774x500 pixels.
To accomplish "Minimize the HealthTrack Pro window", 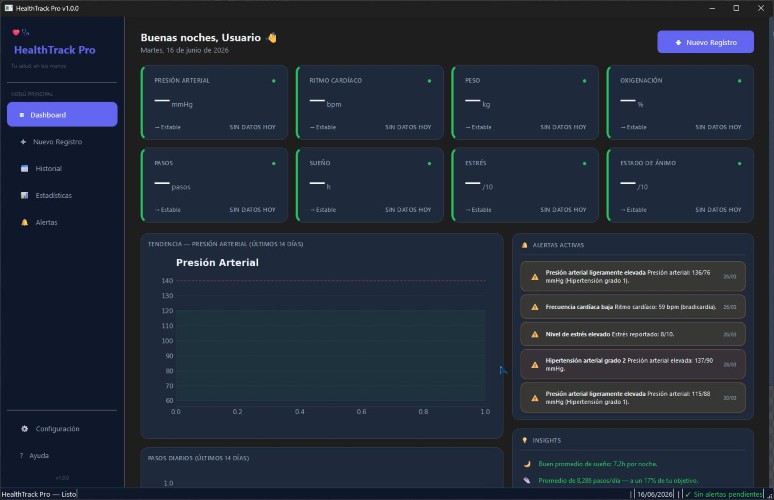I will [x=712, y=8].
